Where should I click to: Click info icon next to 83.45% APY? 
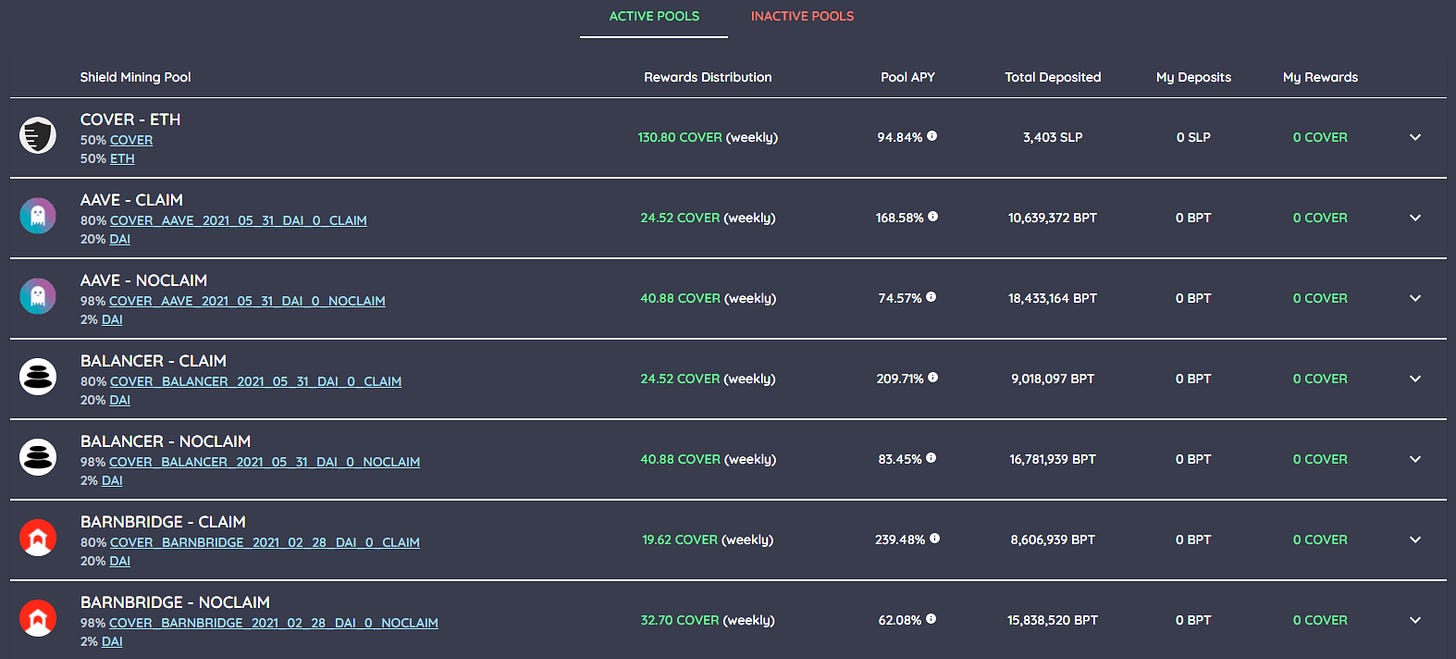click(x=931, y=458)
